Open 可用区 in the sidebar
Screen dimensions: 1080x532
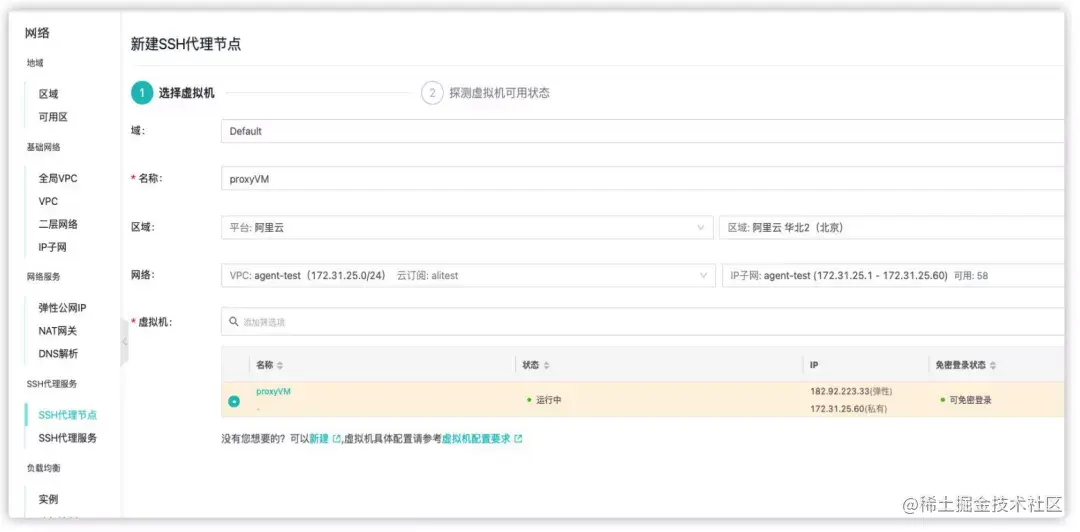click(53, 117)
